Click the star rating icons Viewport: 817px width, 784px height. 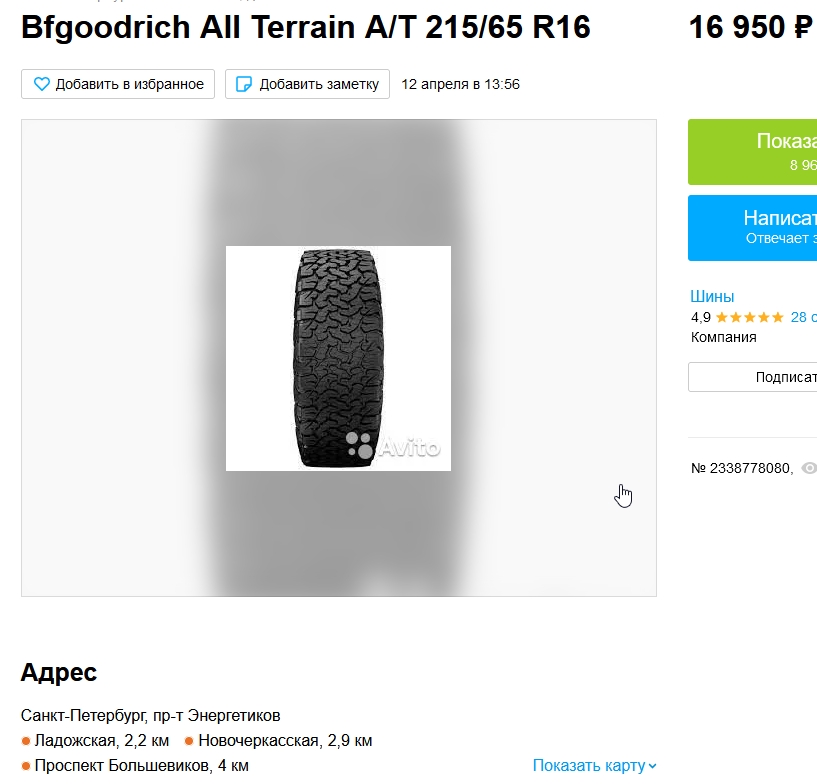749,317
